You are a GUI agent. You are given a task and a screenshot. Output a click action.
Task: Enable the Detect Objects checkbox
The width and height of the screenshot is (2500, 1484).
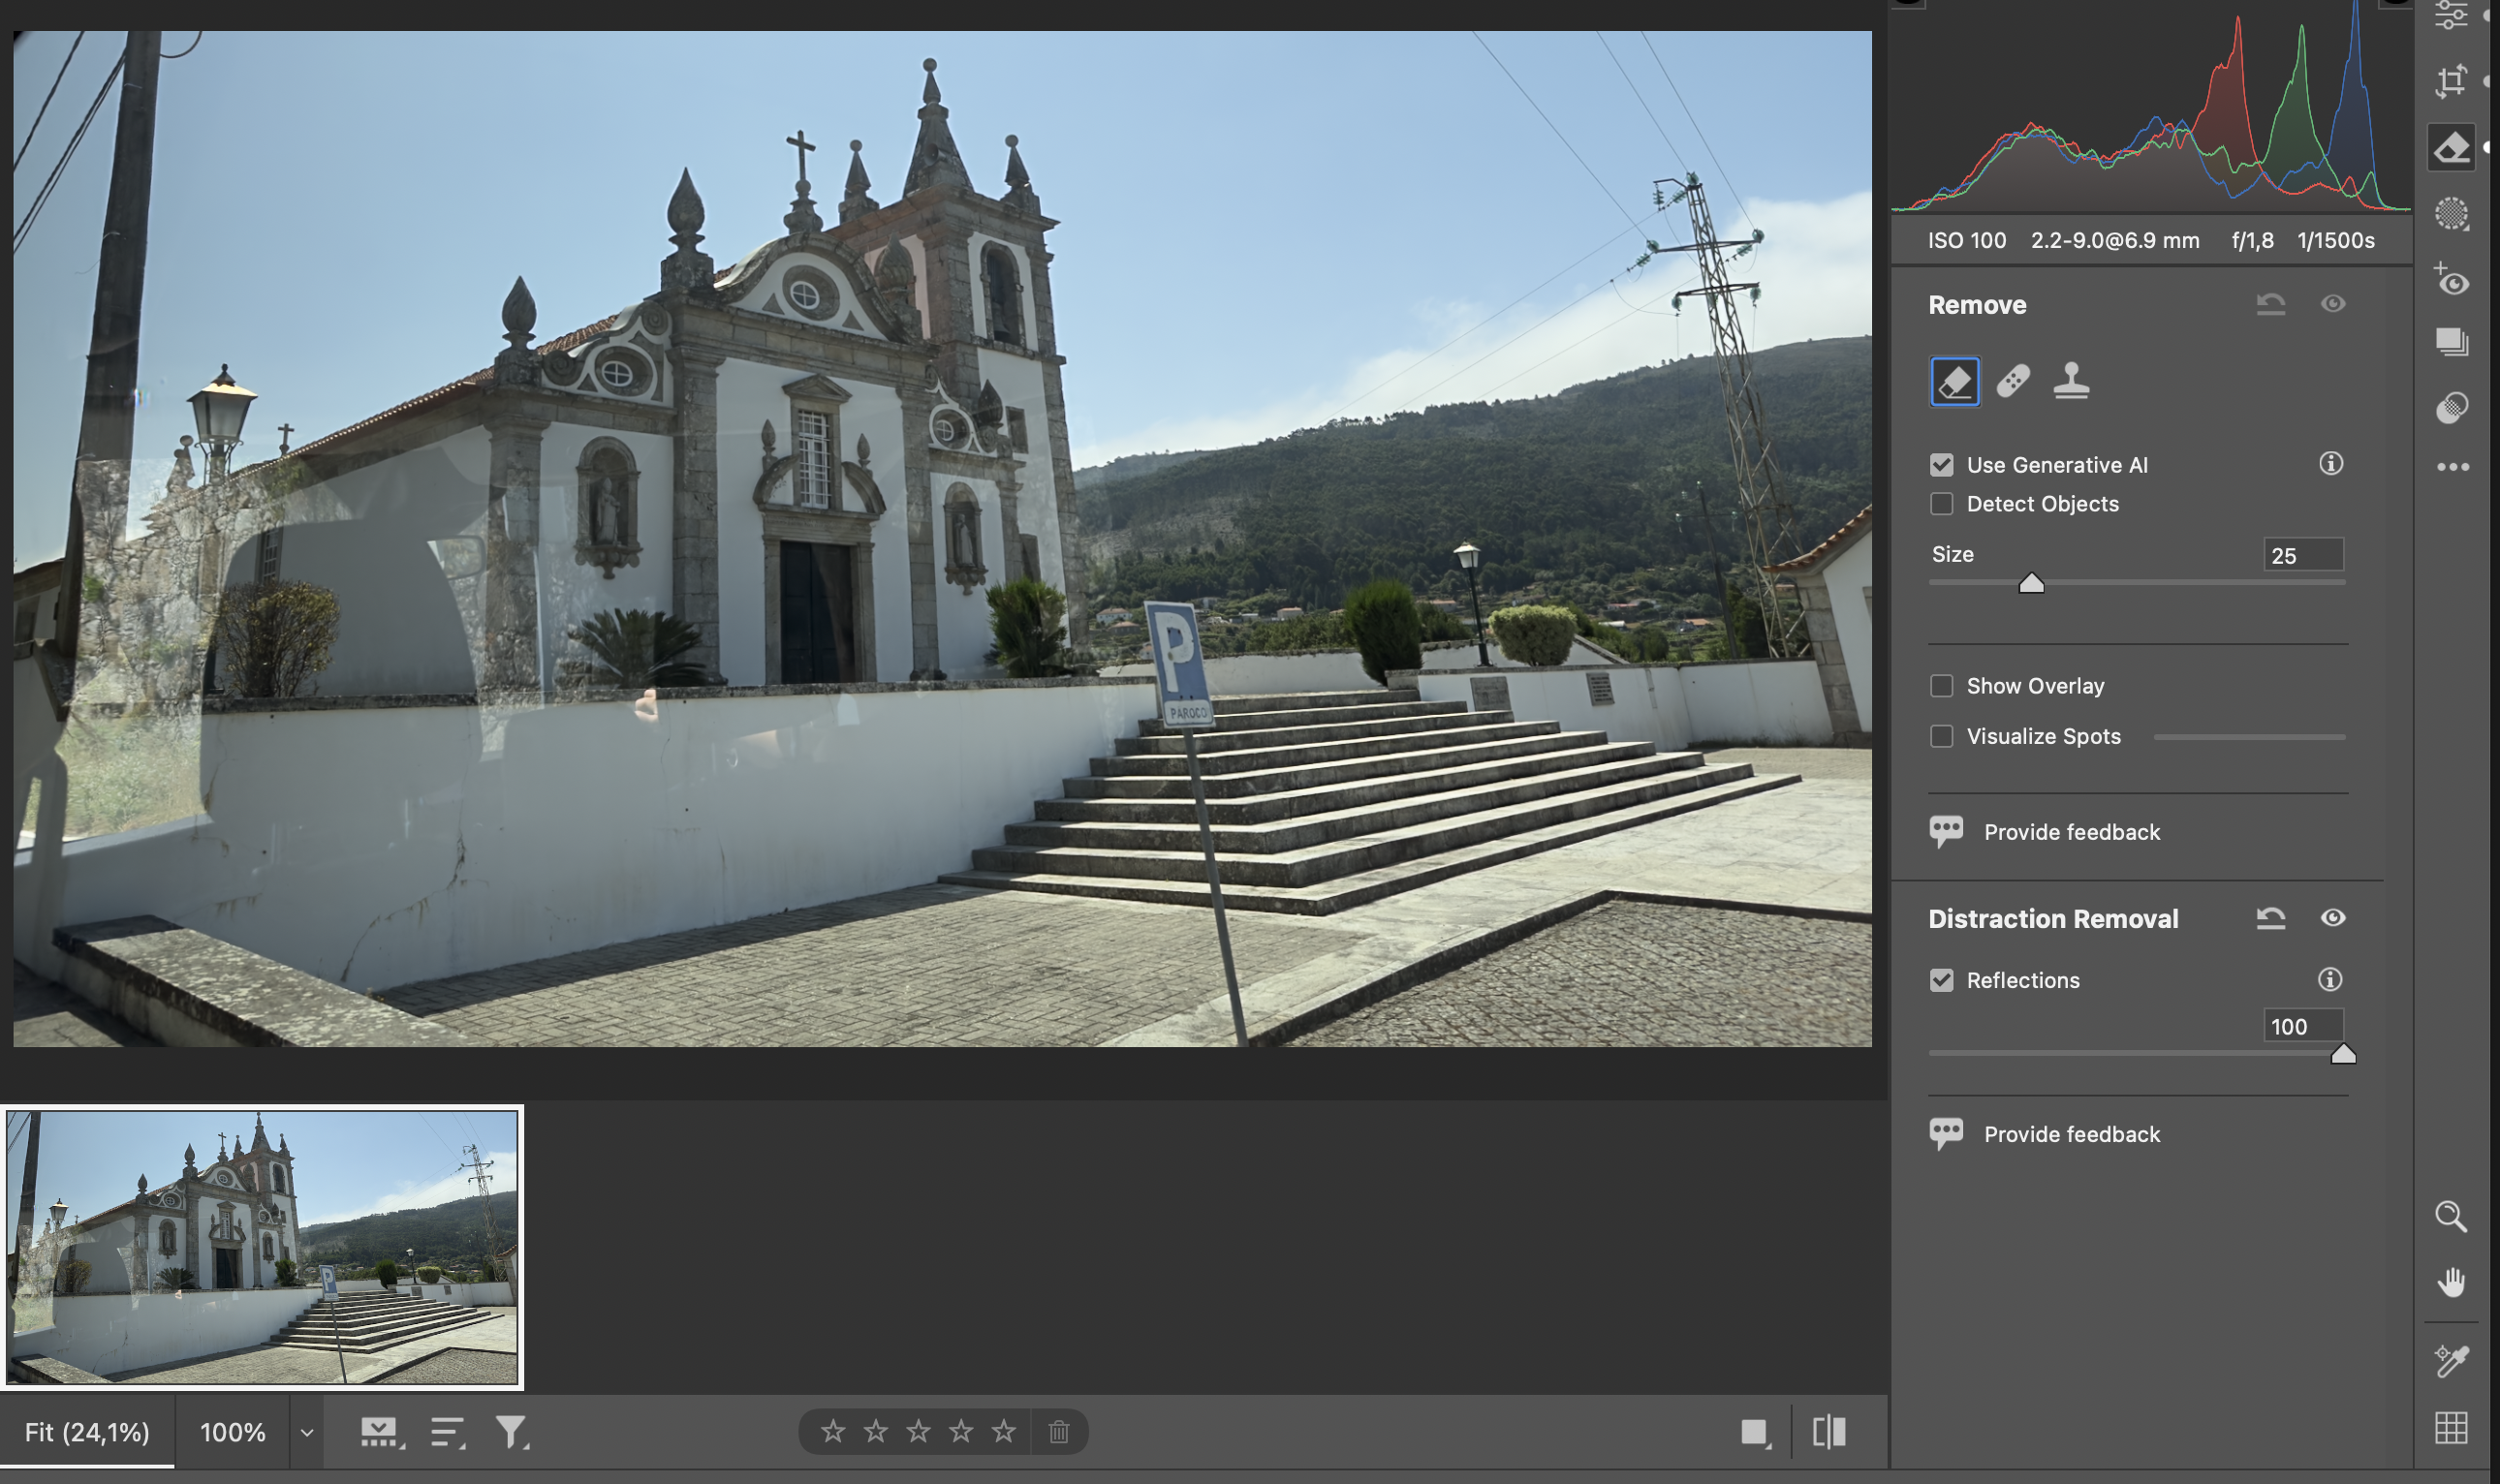1941,504
